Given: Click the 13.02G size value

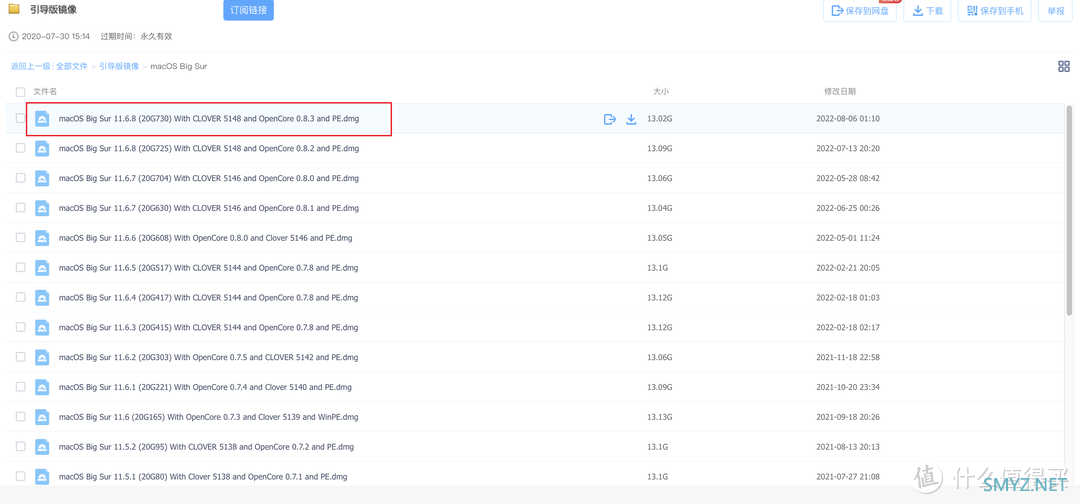Looking at the screenshot, I should [660, 119].
